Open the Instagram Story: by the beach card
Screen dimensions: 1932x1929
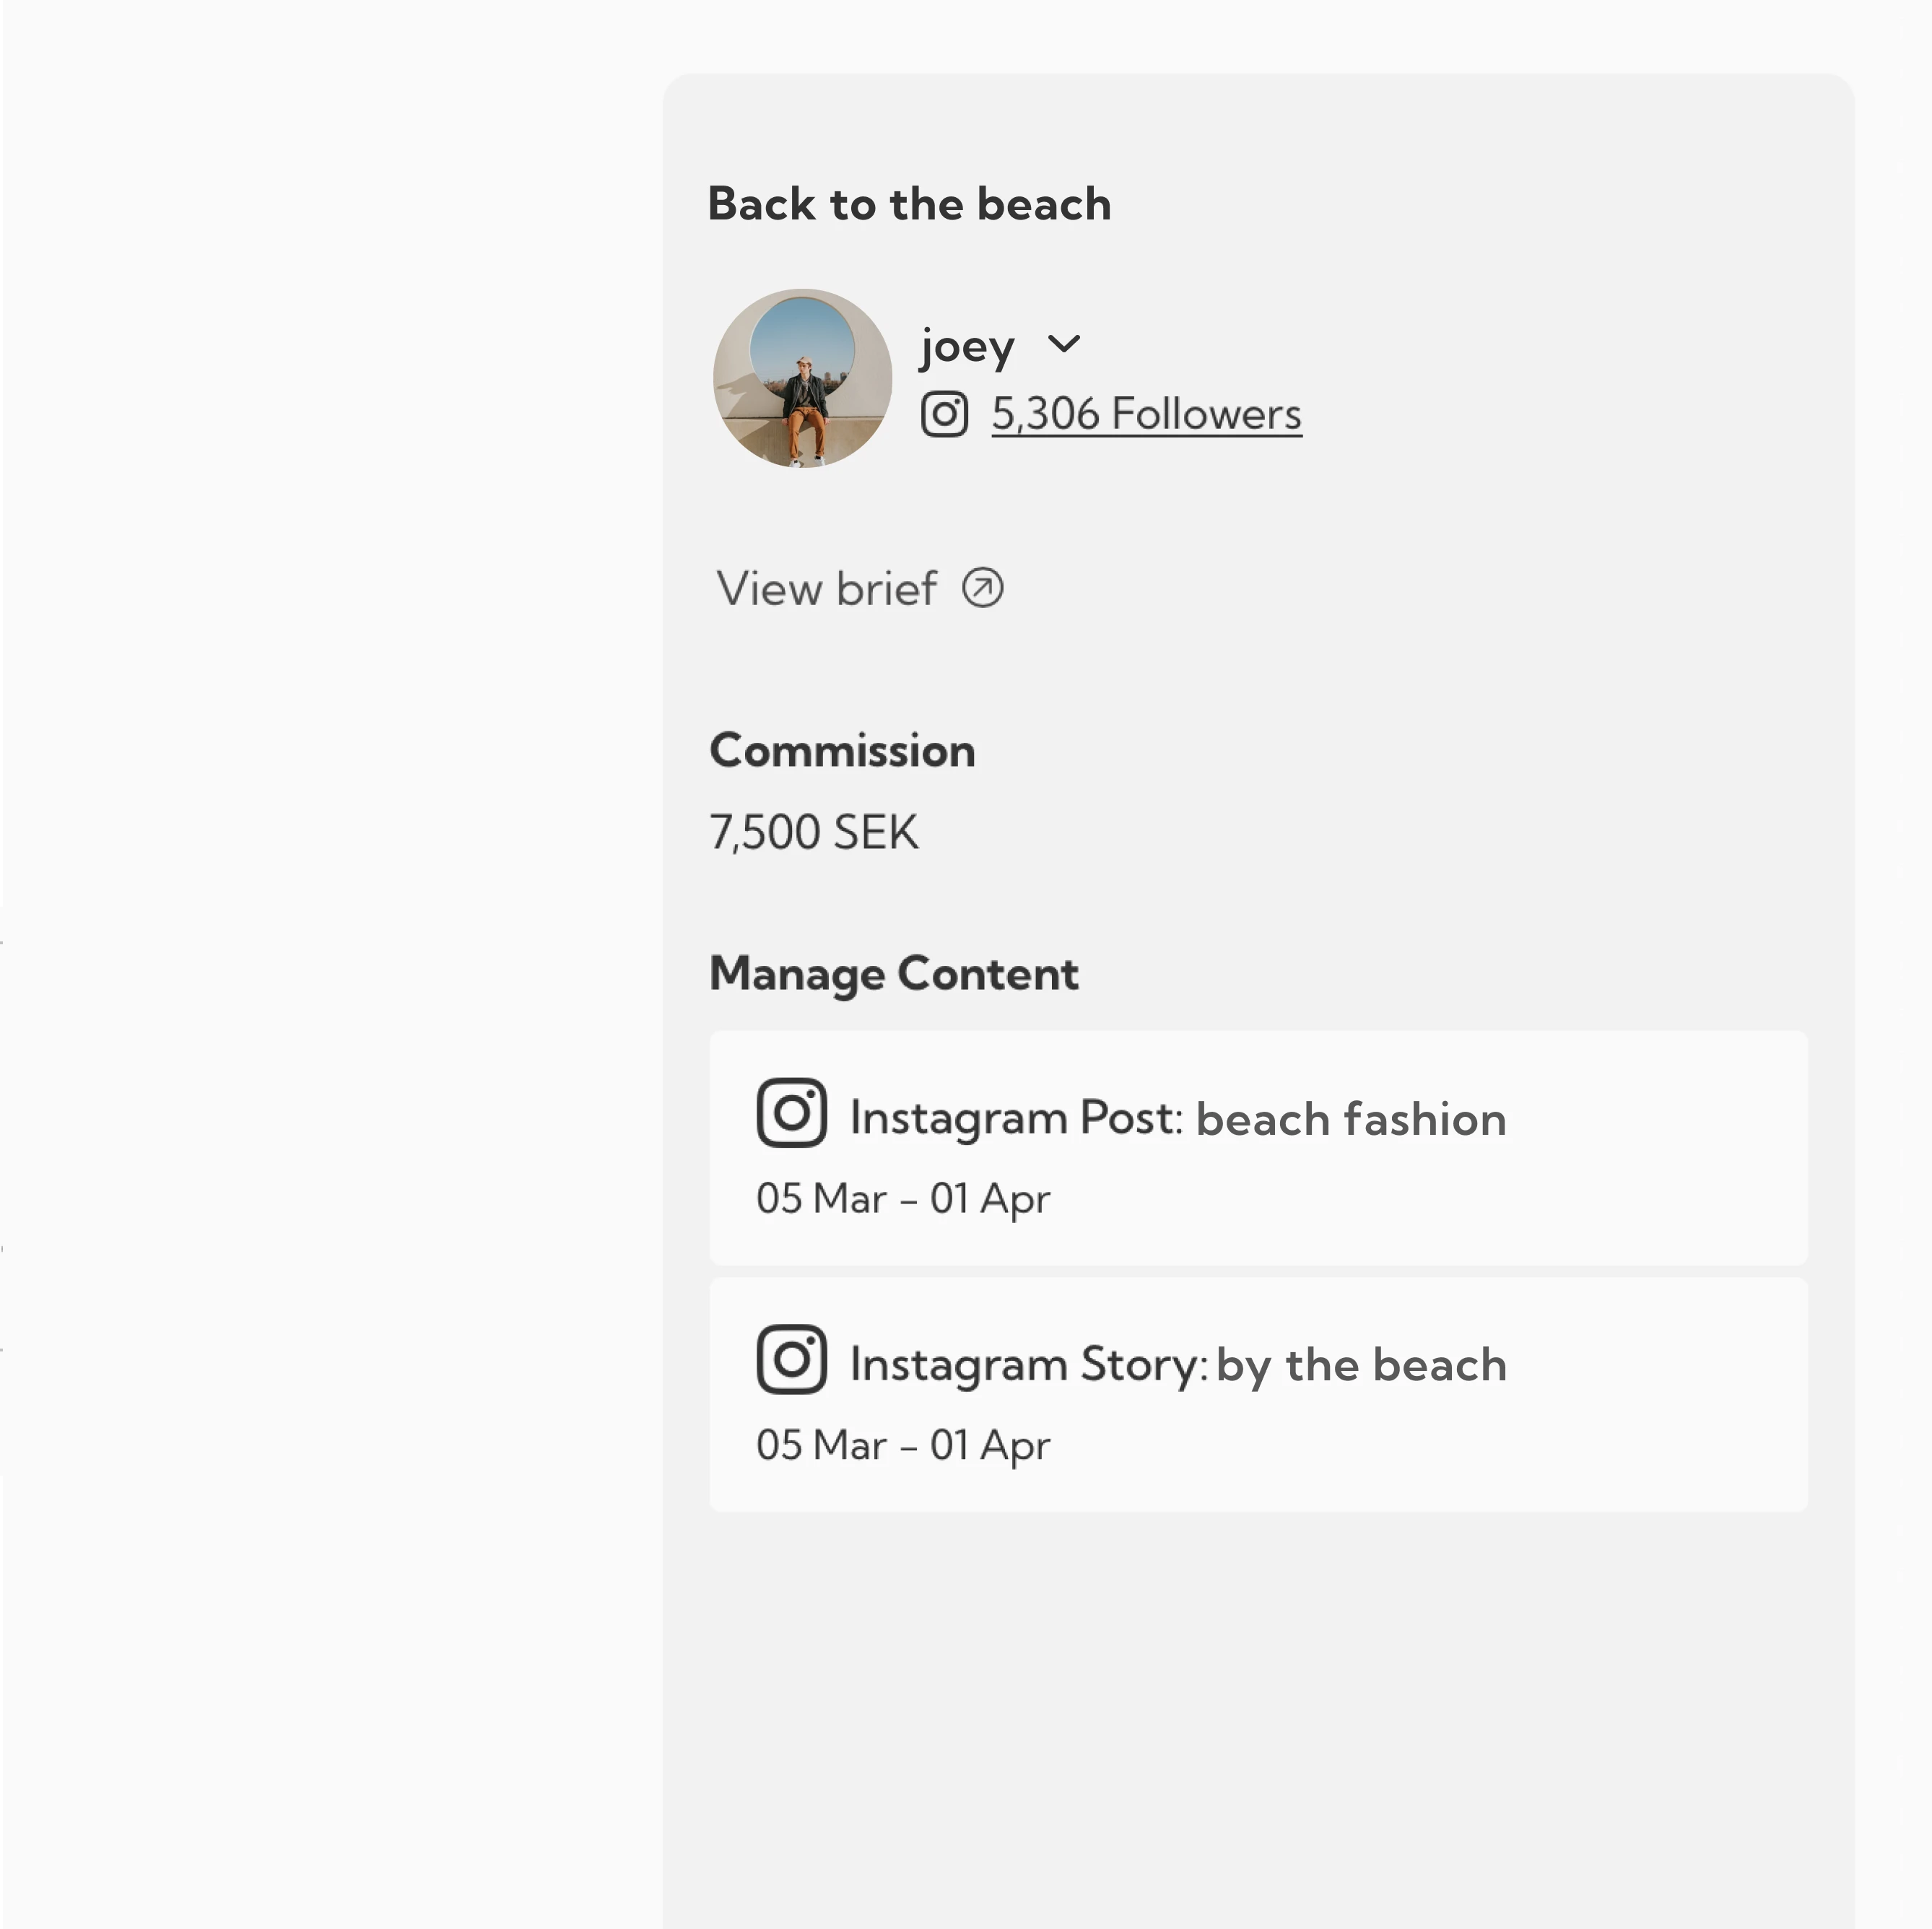(x=1258, y=1395)
